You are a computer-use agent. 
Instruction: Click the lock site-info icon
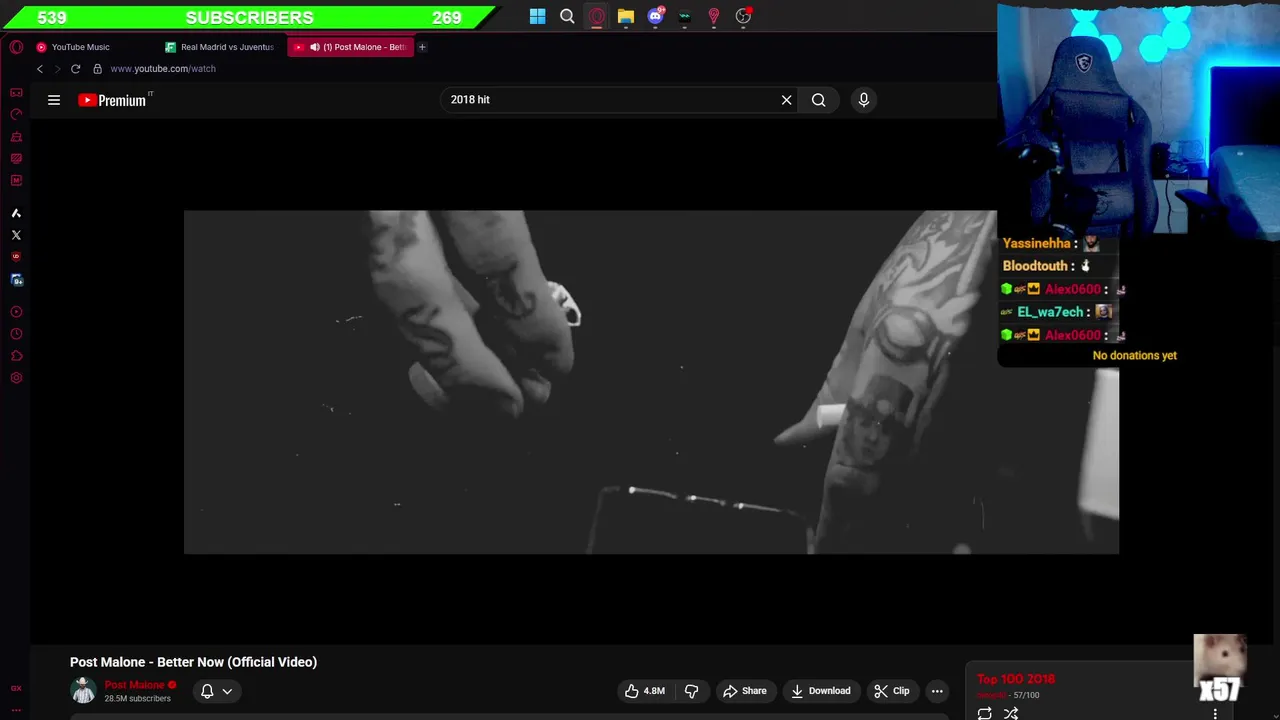97,69
